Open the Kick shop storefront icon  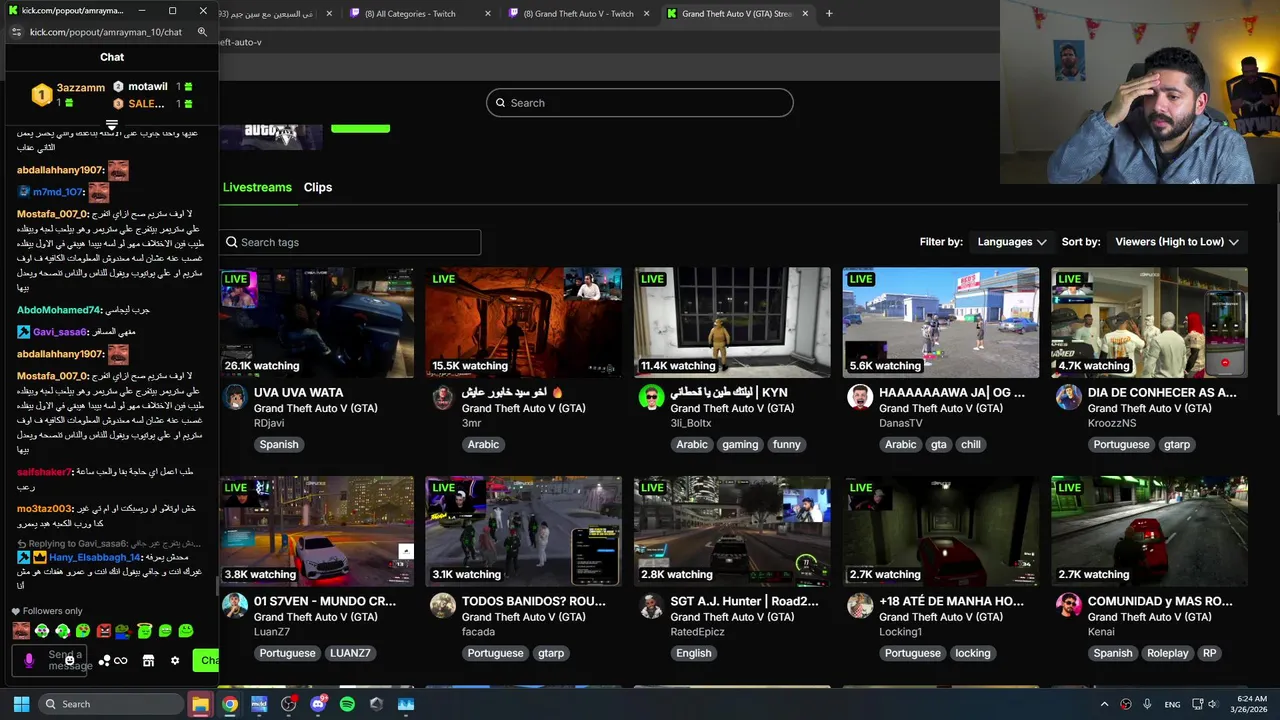click(x=148, y=660)
